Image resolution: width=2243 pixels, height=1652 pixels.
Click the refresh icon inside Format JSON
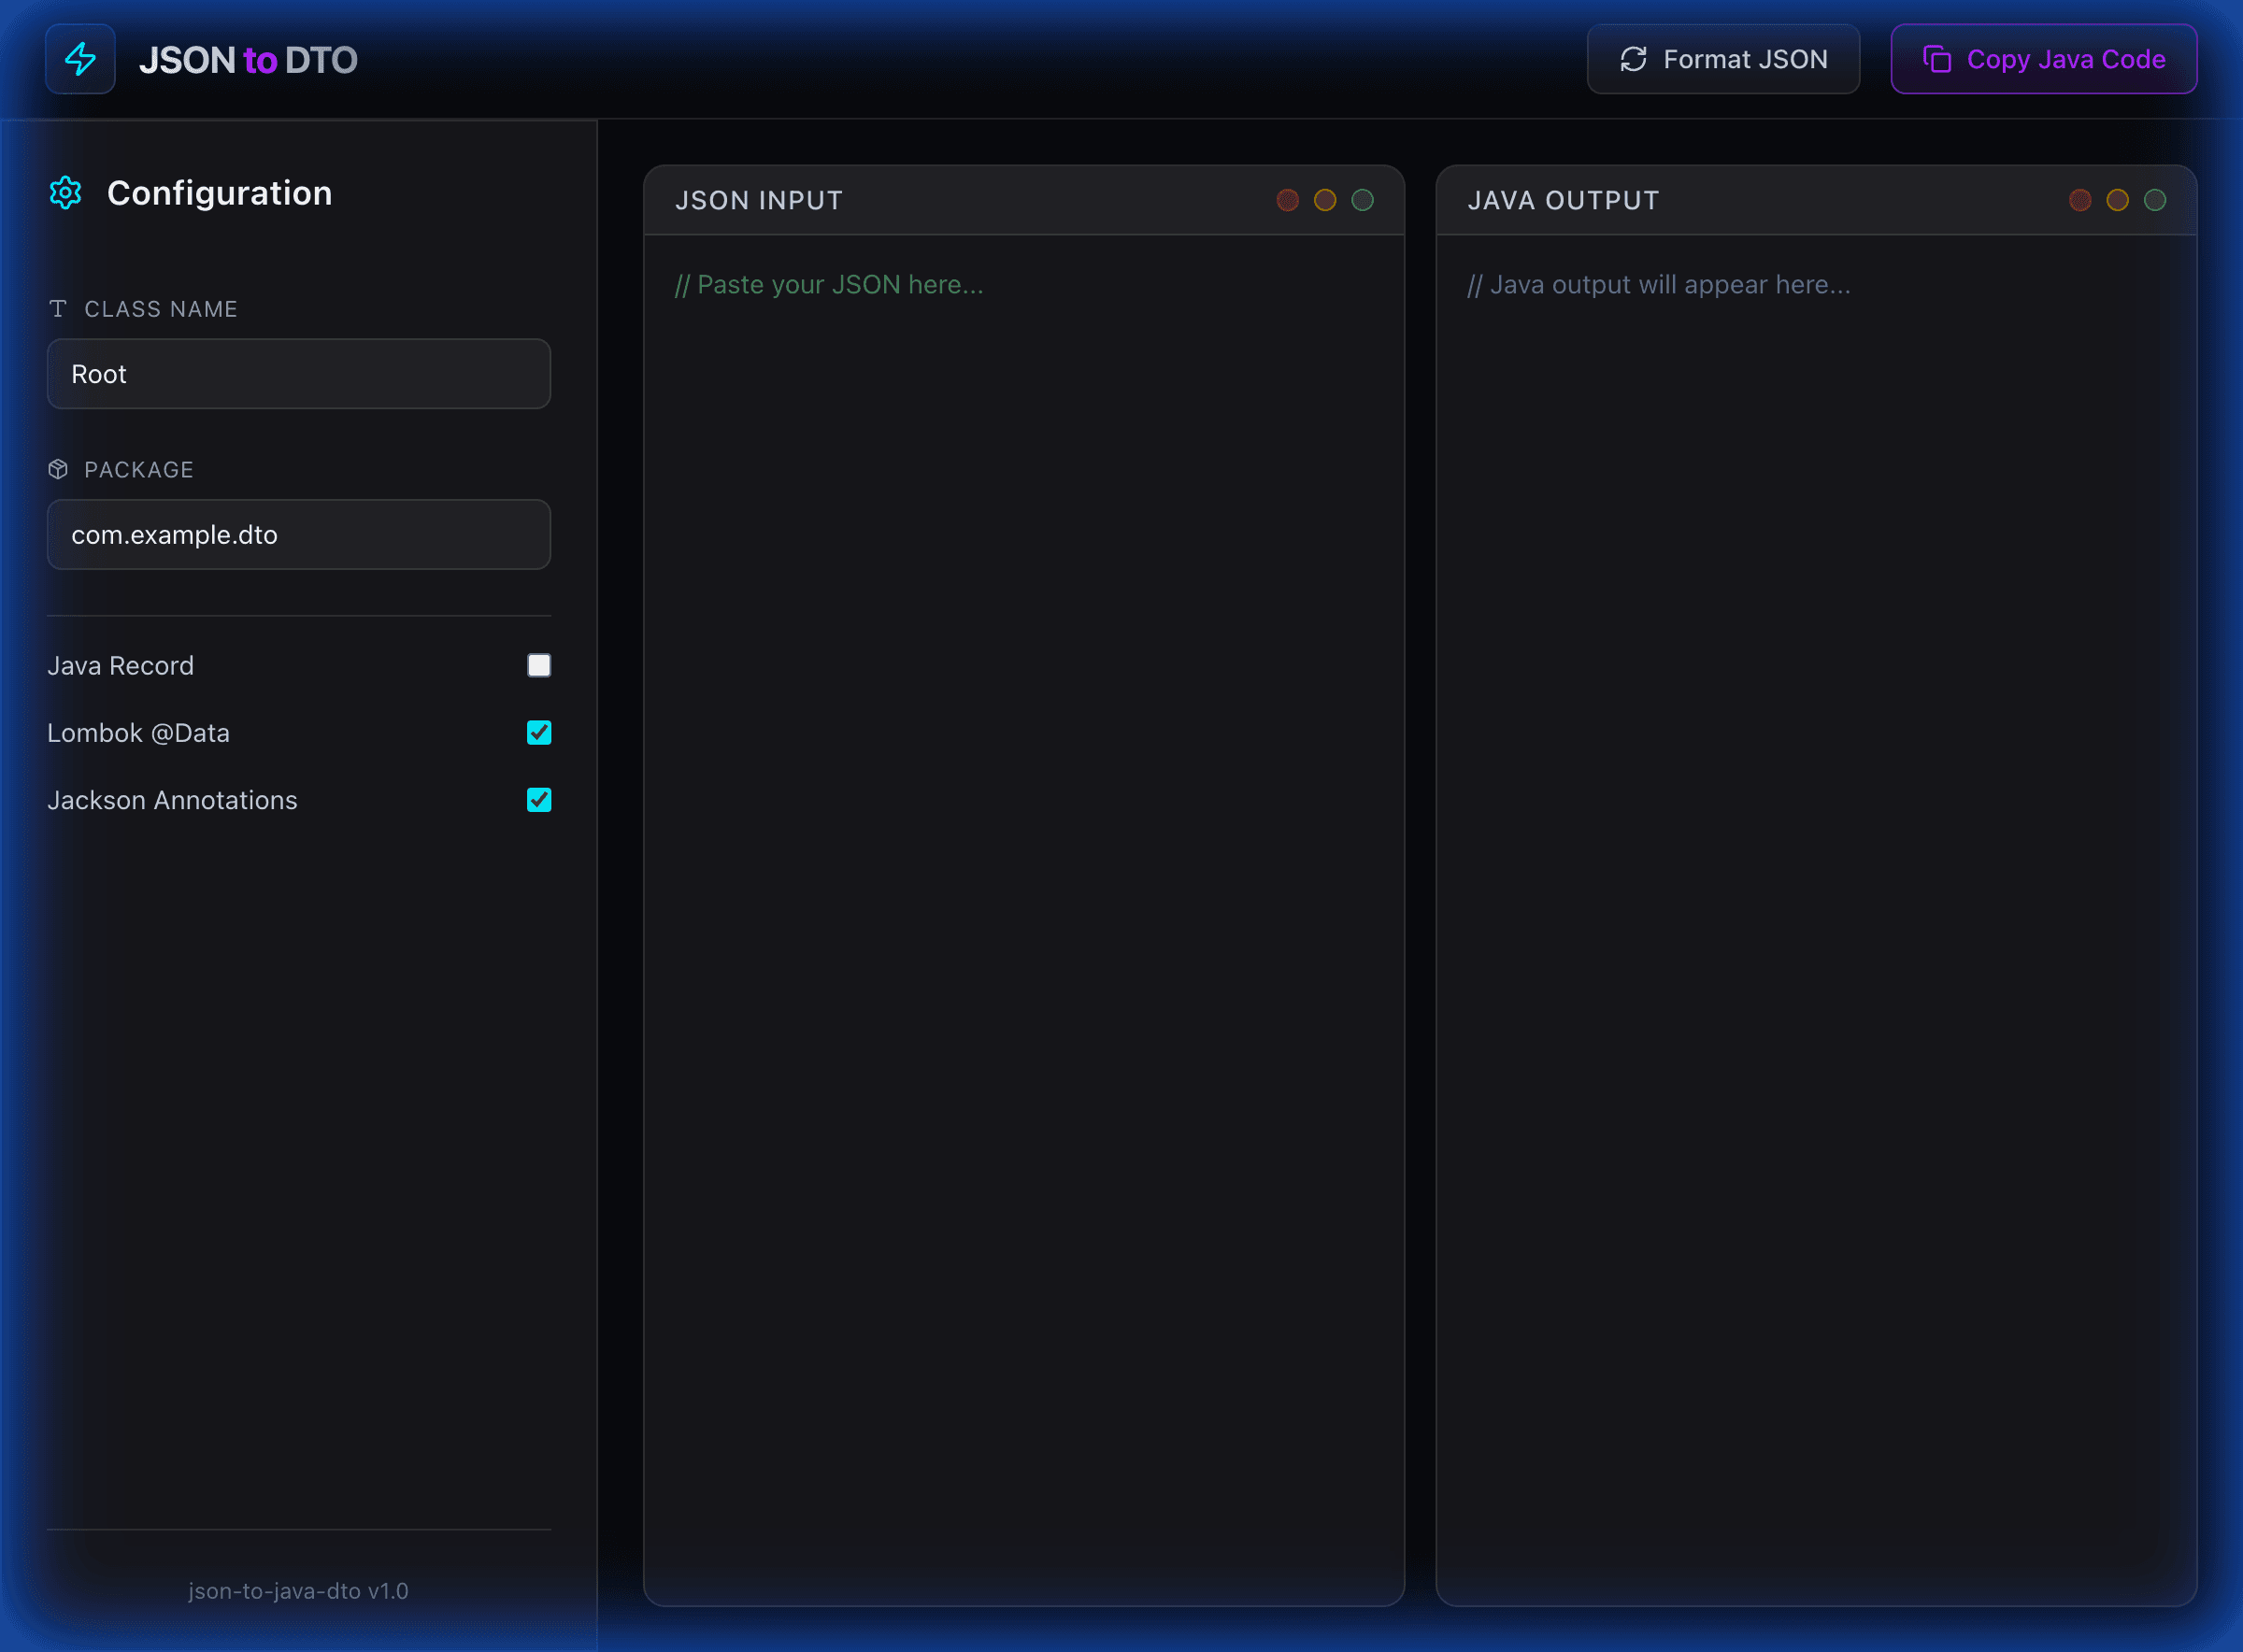click(1633, 59)
